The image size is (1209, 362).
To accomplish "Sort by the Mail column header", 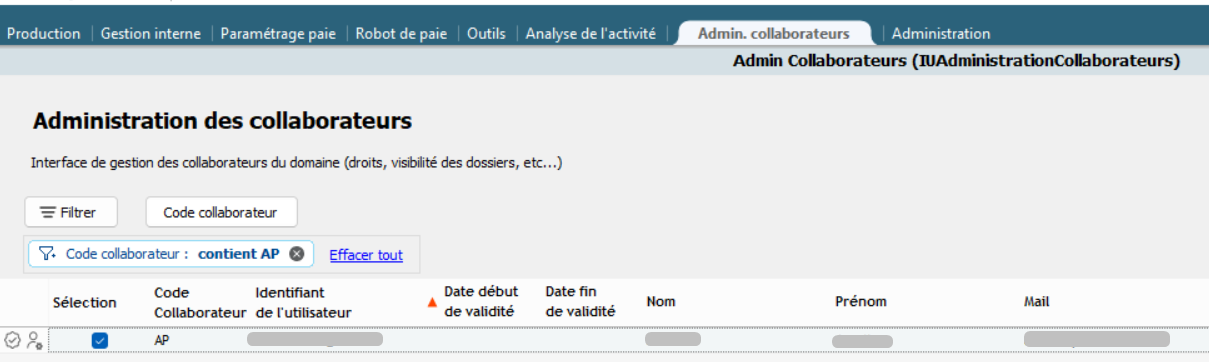I will click(1036, 302).
